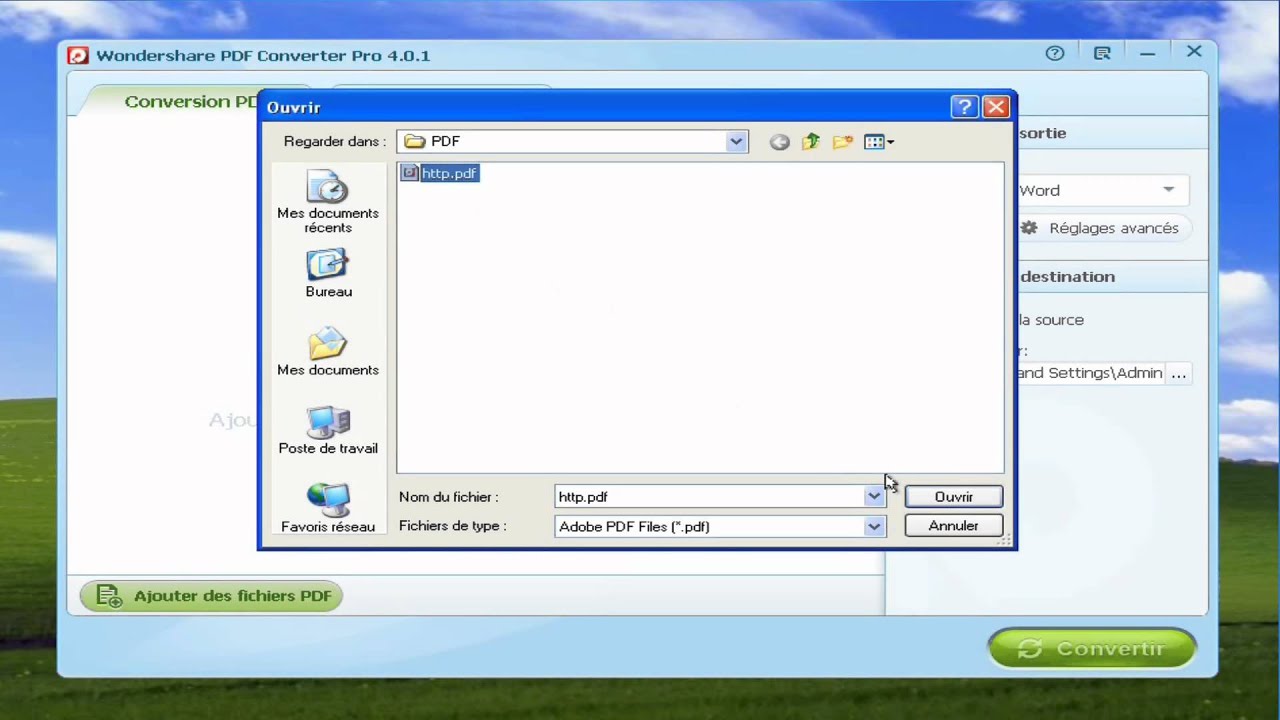Open Favoris réseau shortcut
The height and width of the screenshot is (720, 1280).
click(328, 508)
